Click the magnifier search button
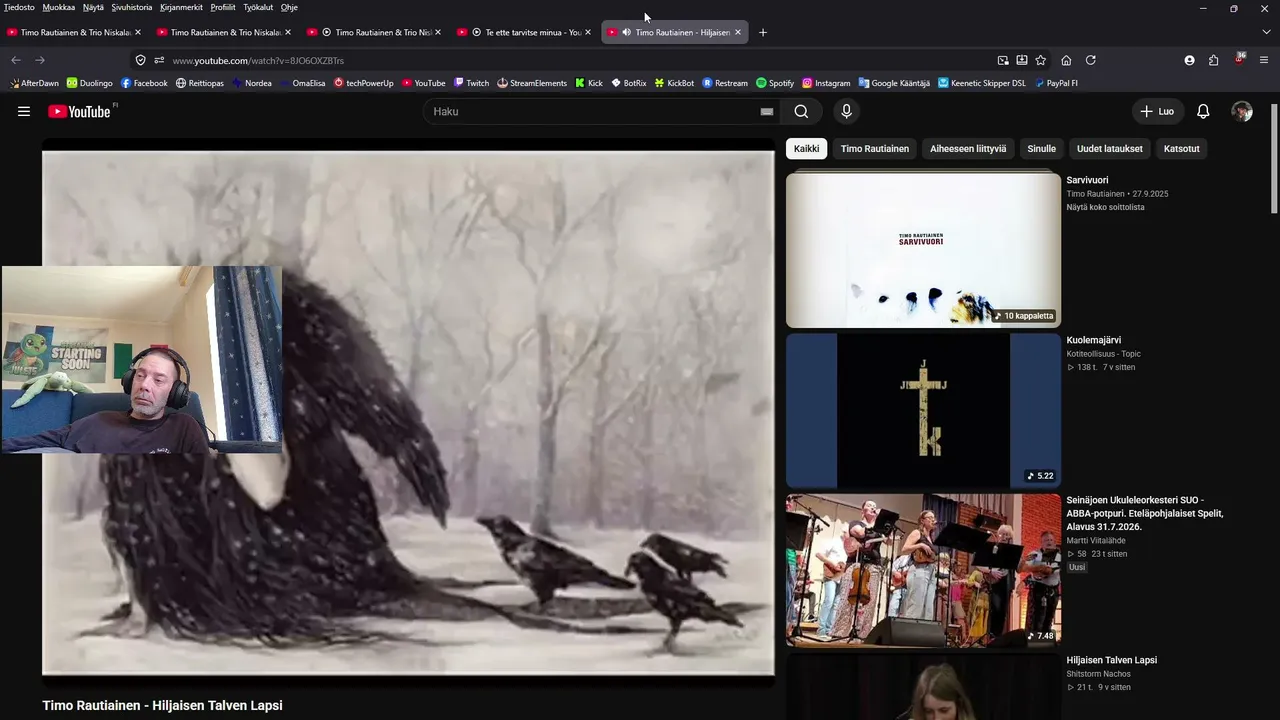 pos(801,112)
